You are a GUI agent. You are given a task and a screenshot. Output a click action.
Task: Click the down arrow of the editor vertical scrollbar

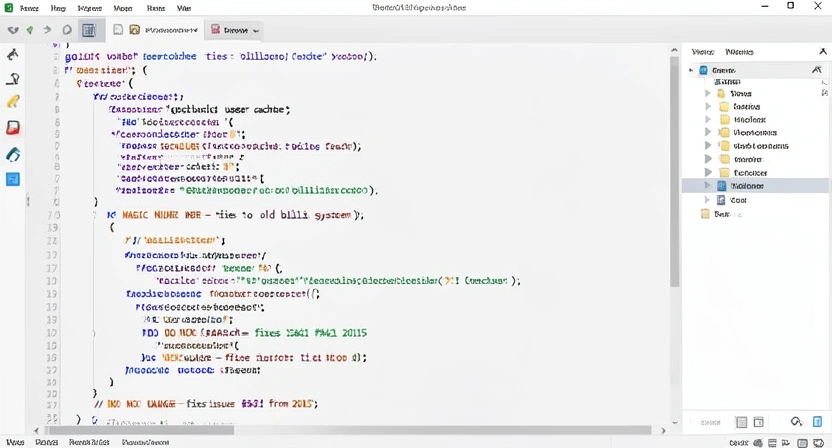click(674, 423)
